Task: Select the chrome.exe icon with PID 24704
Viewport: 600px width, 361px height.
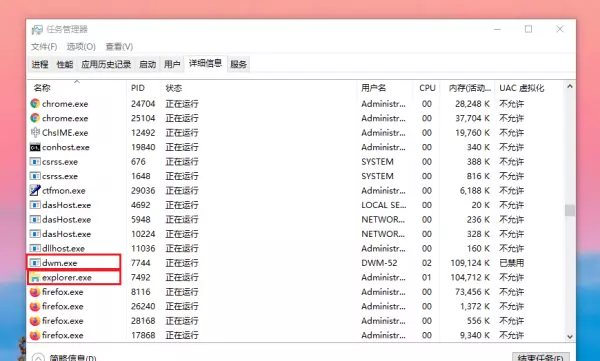Action: coord(35,103)
